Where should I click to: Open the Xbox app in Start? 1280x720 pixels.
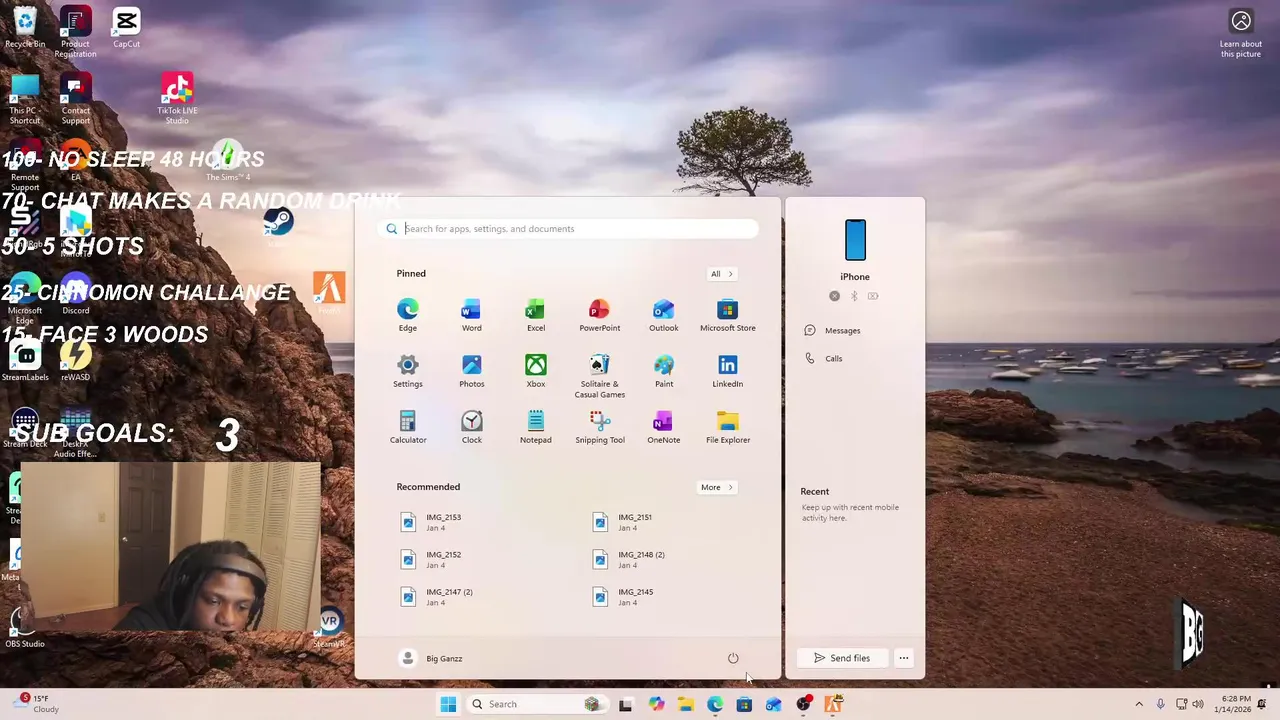pos(536,371)
